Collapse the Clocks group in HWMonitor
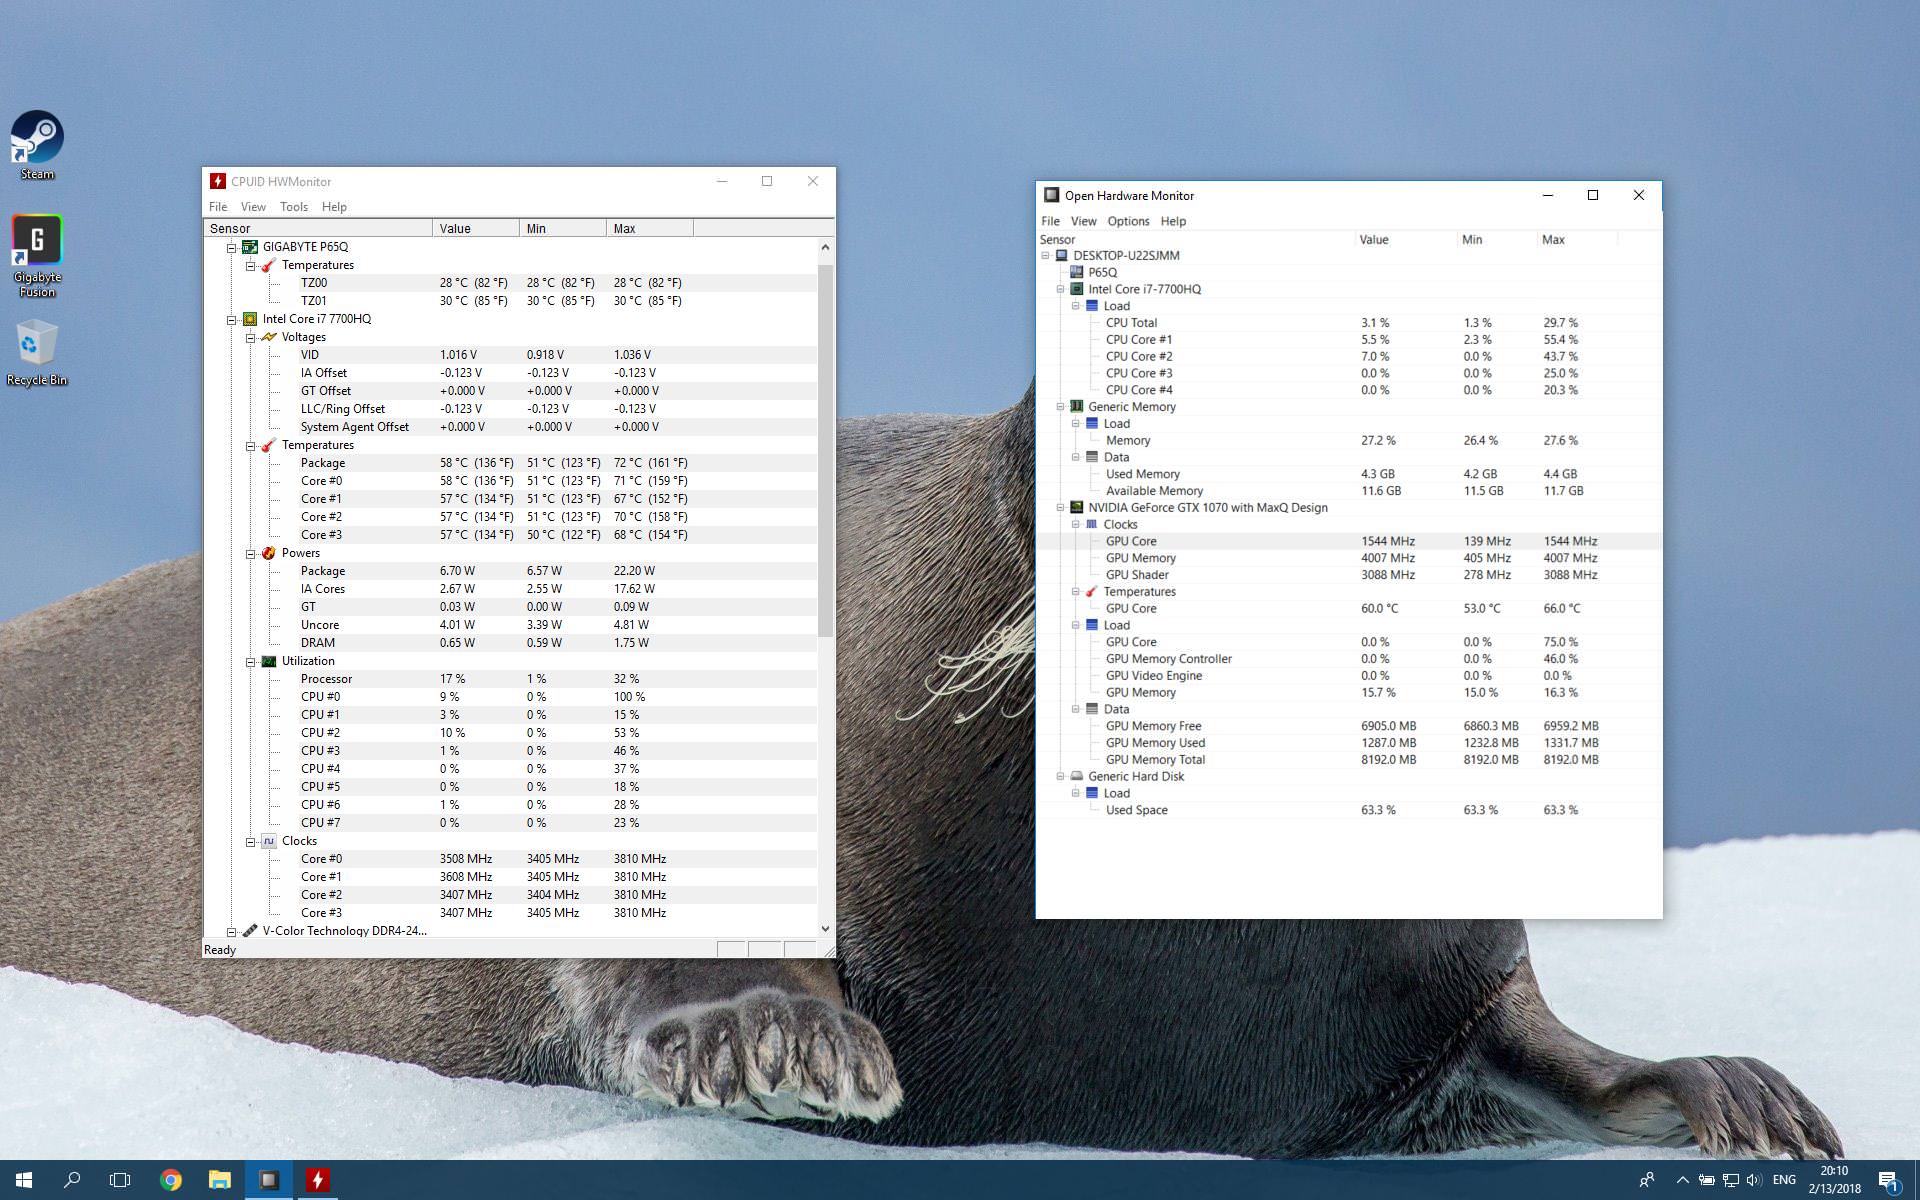Image resolution: width=1920 pixels, height=1200 pixels. coord(251,842)
